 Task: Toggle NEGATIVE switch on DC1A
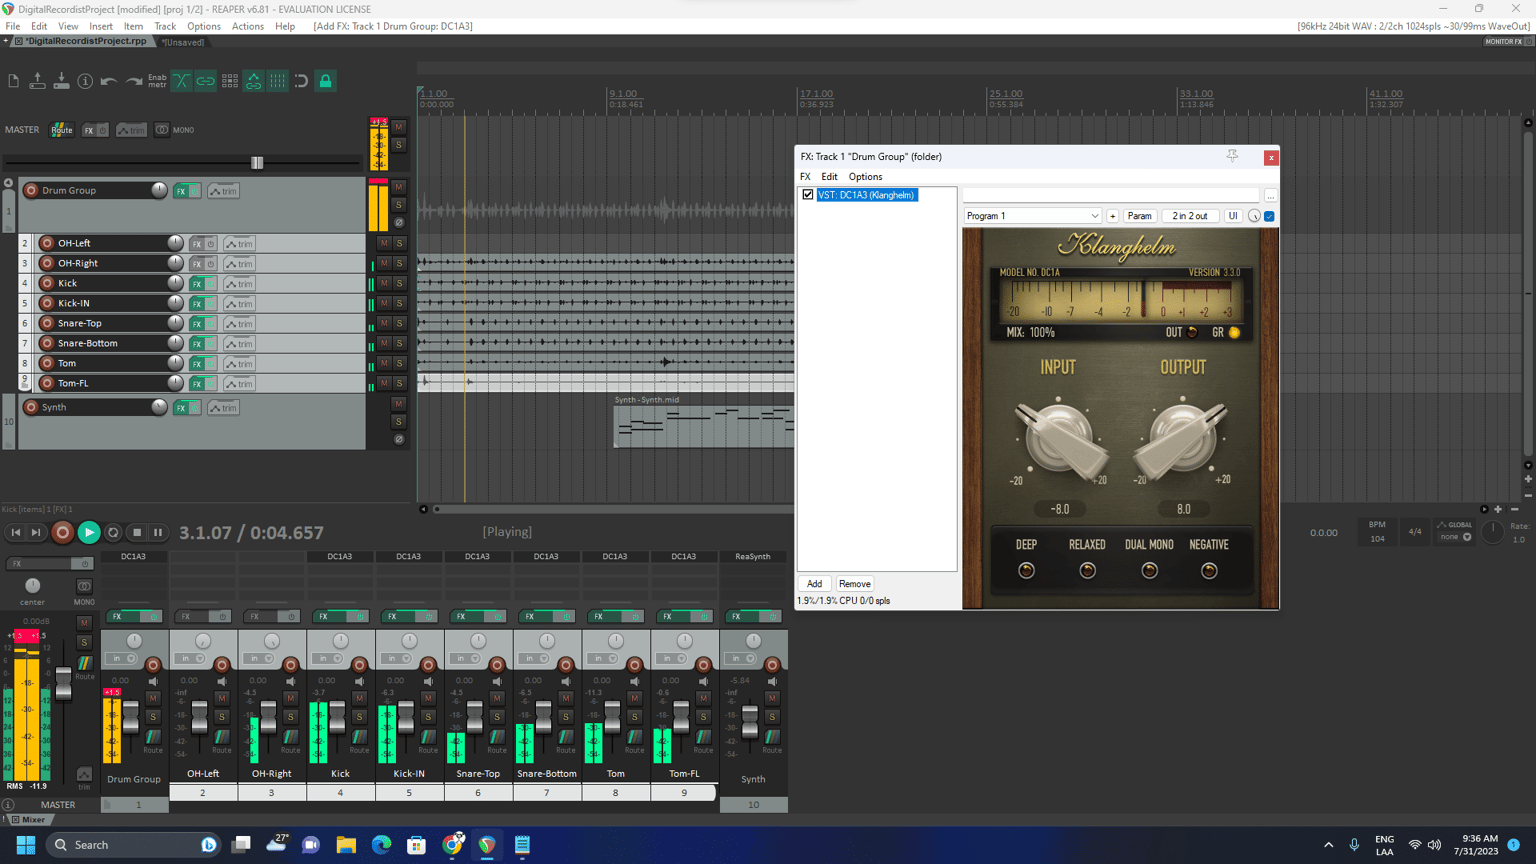(x=1209, y=571)
